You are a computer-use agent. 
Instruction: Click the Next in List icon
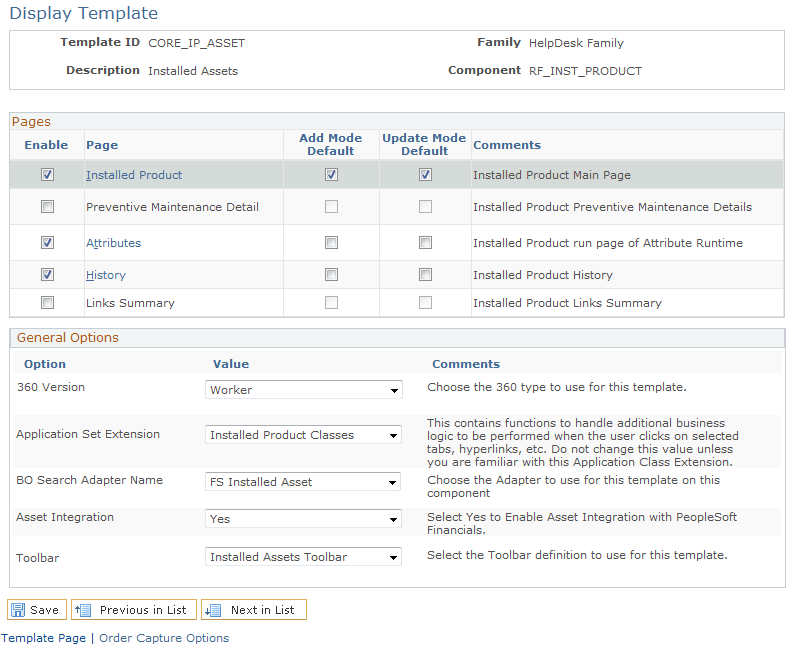click(x=213, y=610)
